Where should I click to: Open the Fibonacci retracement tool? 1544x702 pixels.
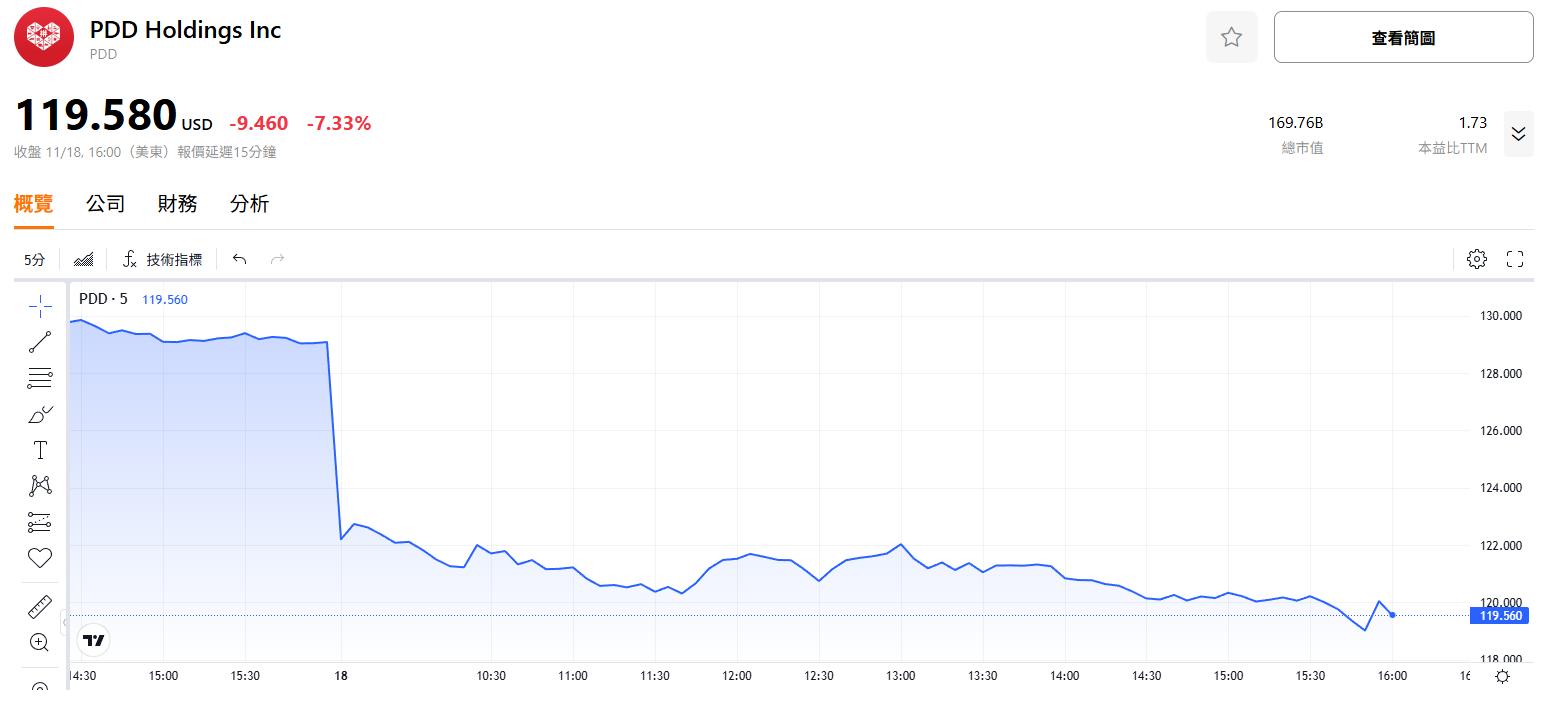click(x=40, y=378)
